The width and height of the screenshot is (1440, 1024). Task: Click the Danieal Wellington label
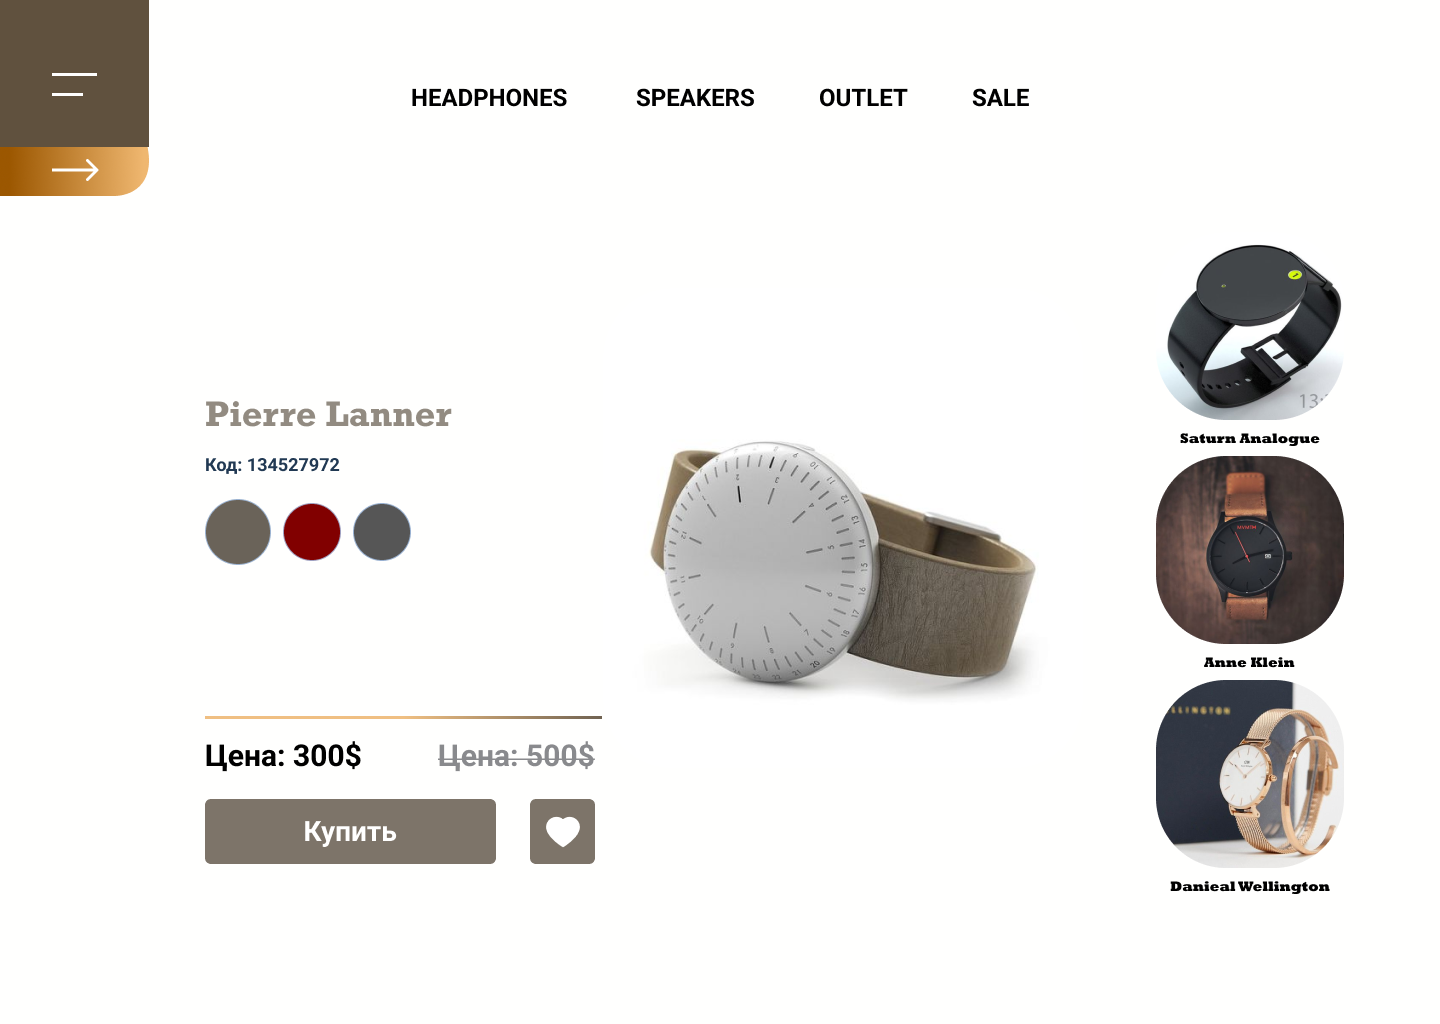click(x=1250, y=886)
